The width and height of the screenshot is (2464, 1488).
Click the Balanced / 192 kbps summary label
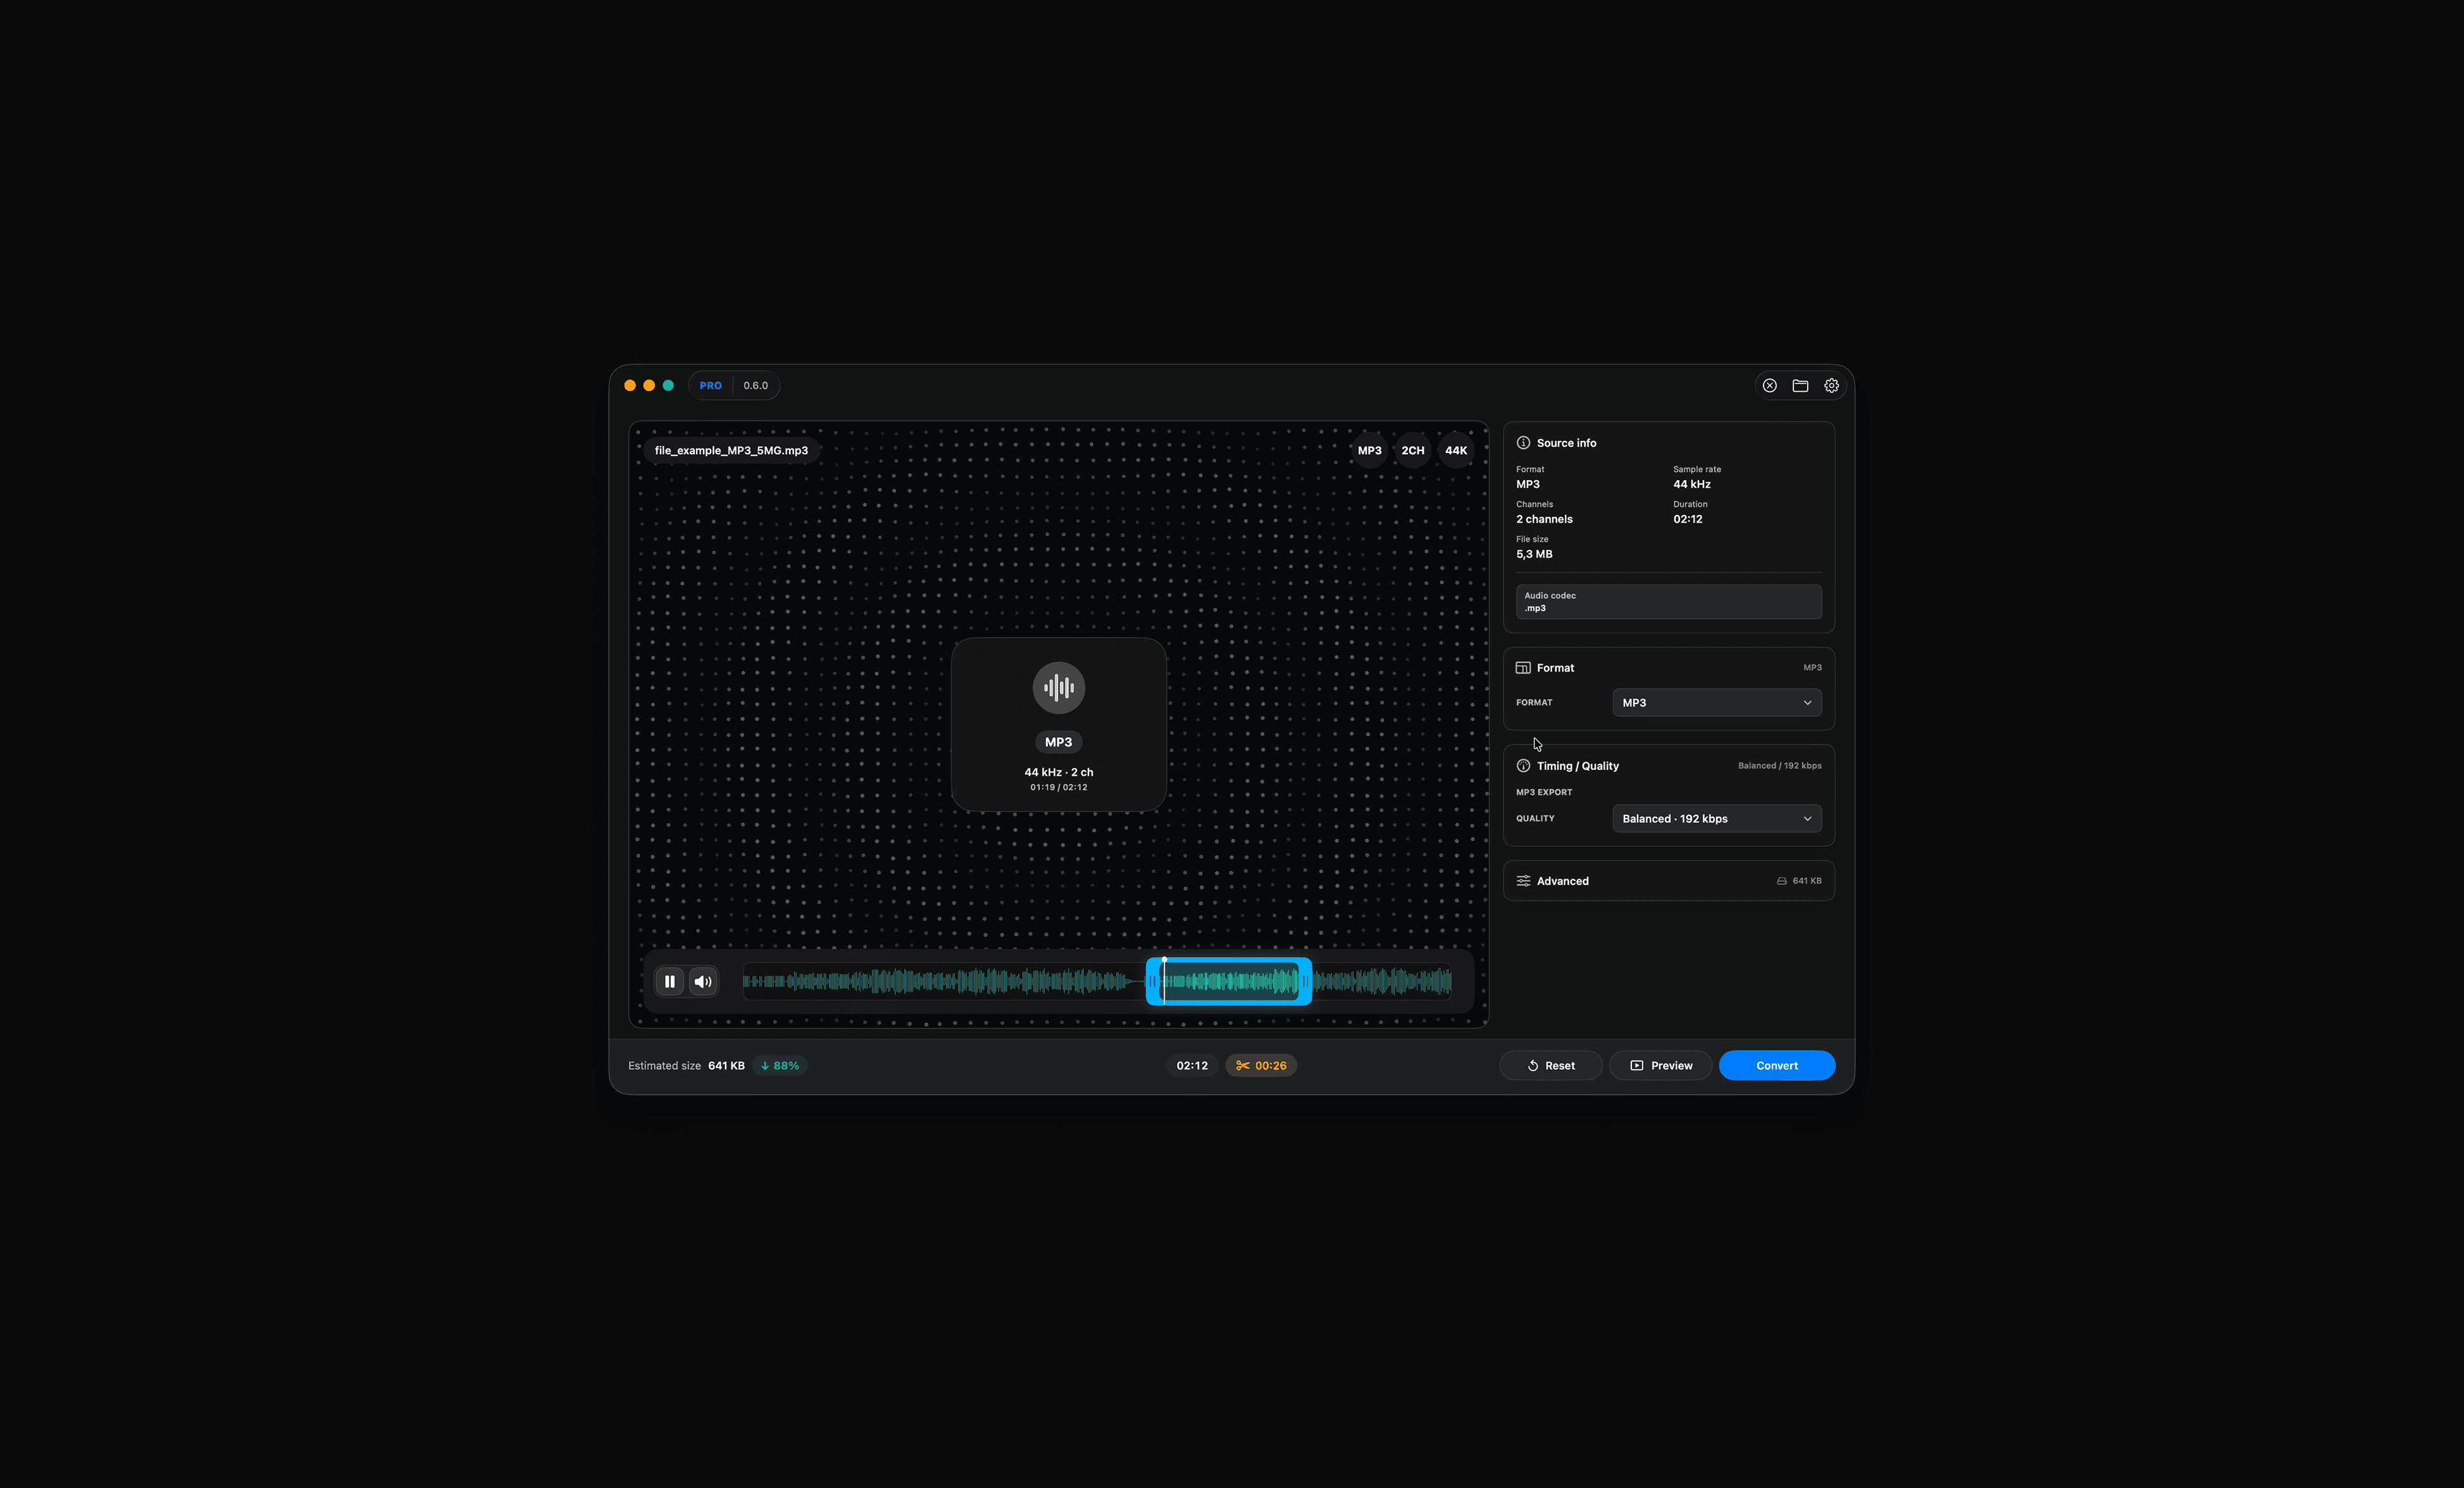pos(1779,766)
